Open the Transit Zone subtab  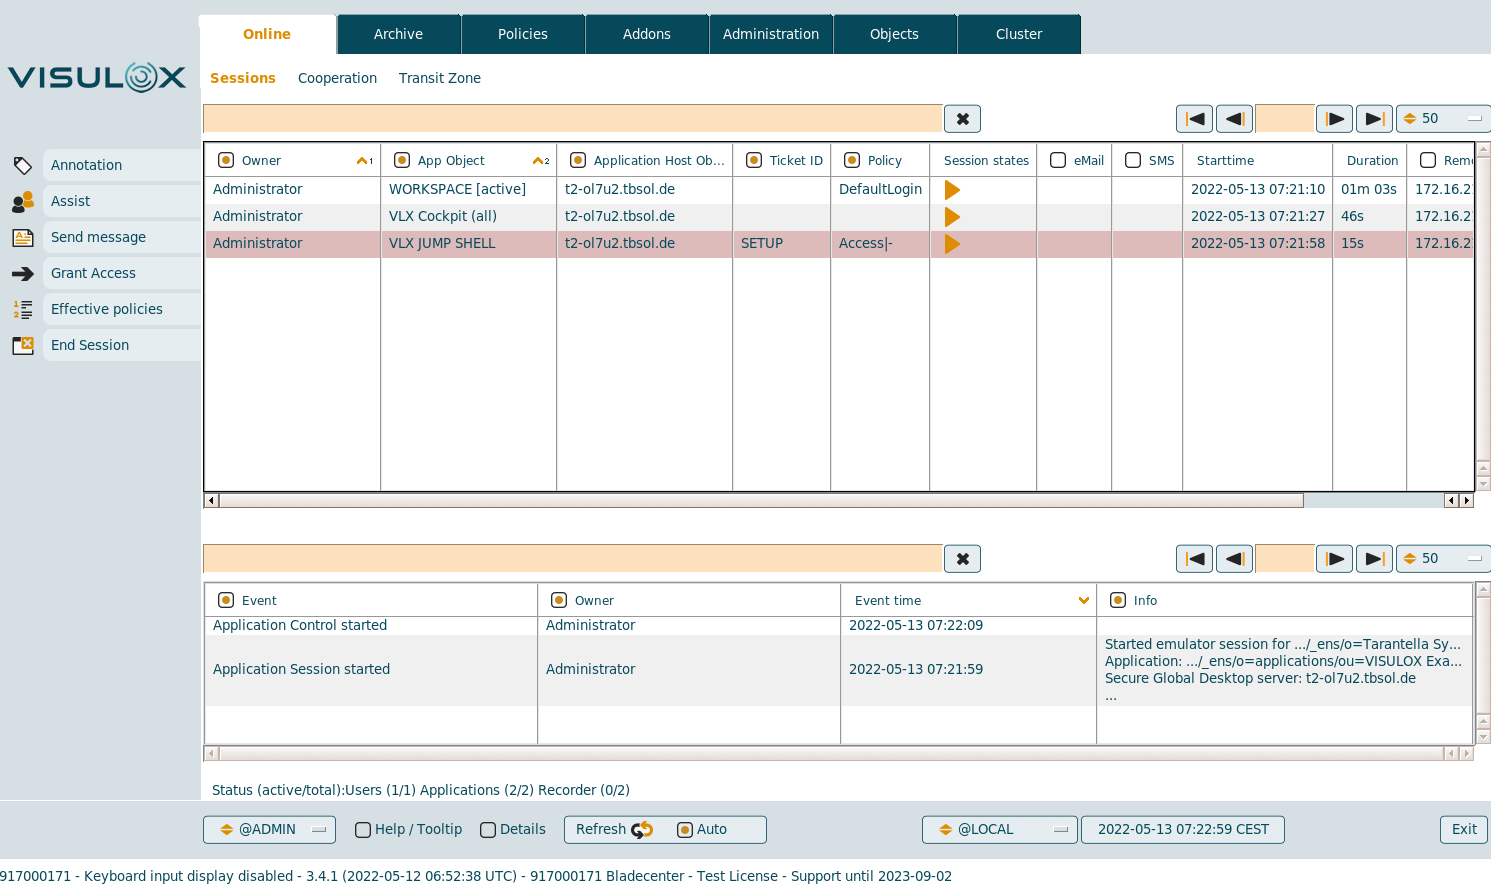pyautogui.click(x=439, y=78)
